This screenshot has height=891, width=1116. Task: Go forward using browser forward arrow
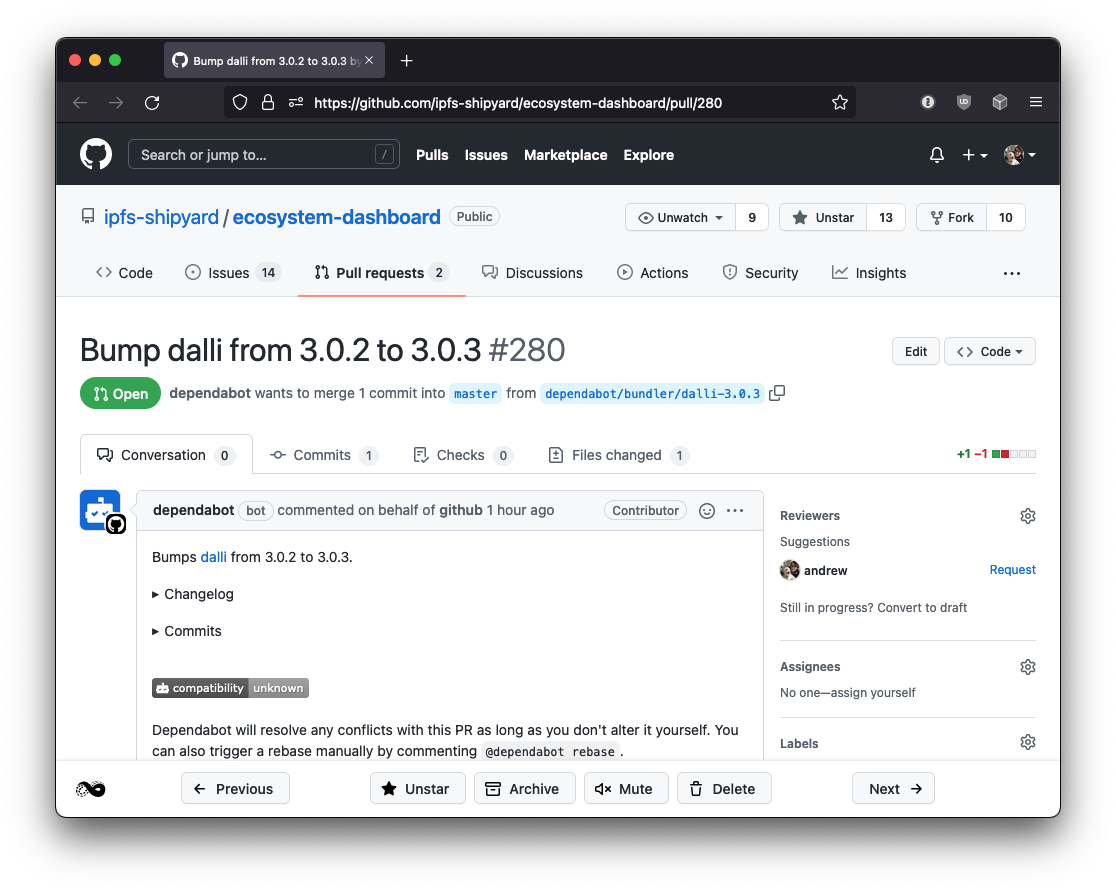[x=116, y=102]
